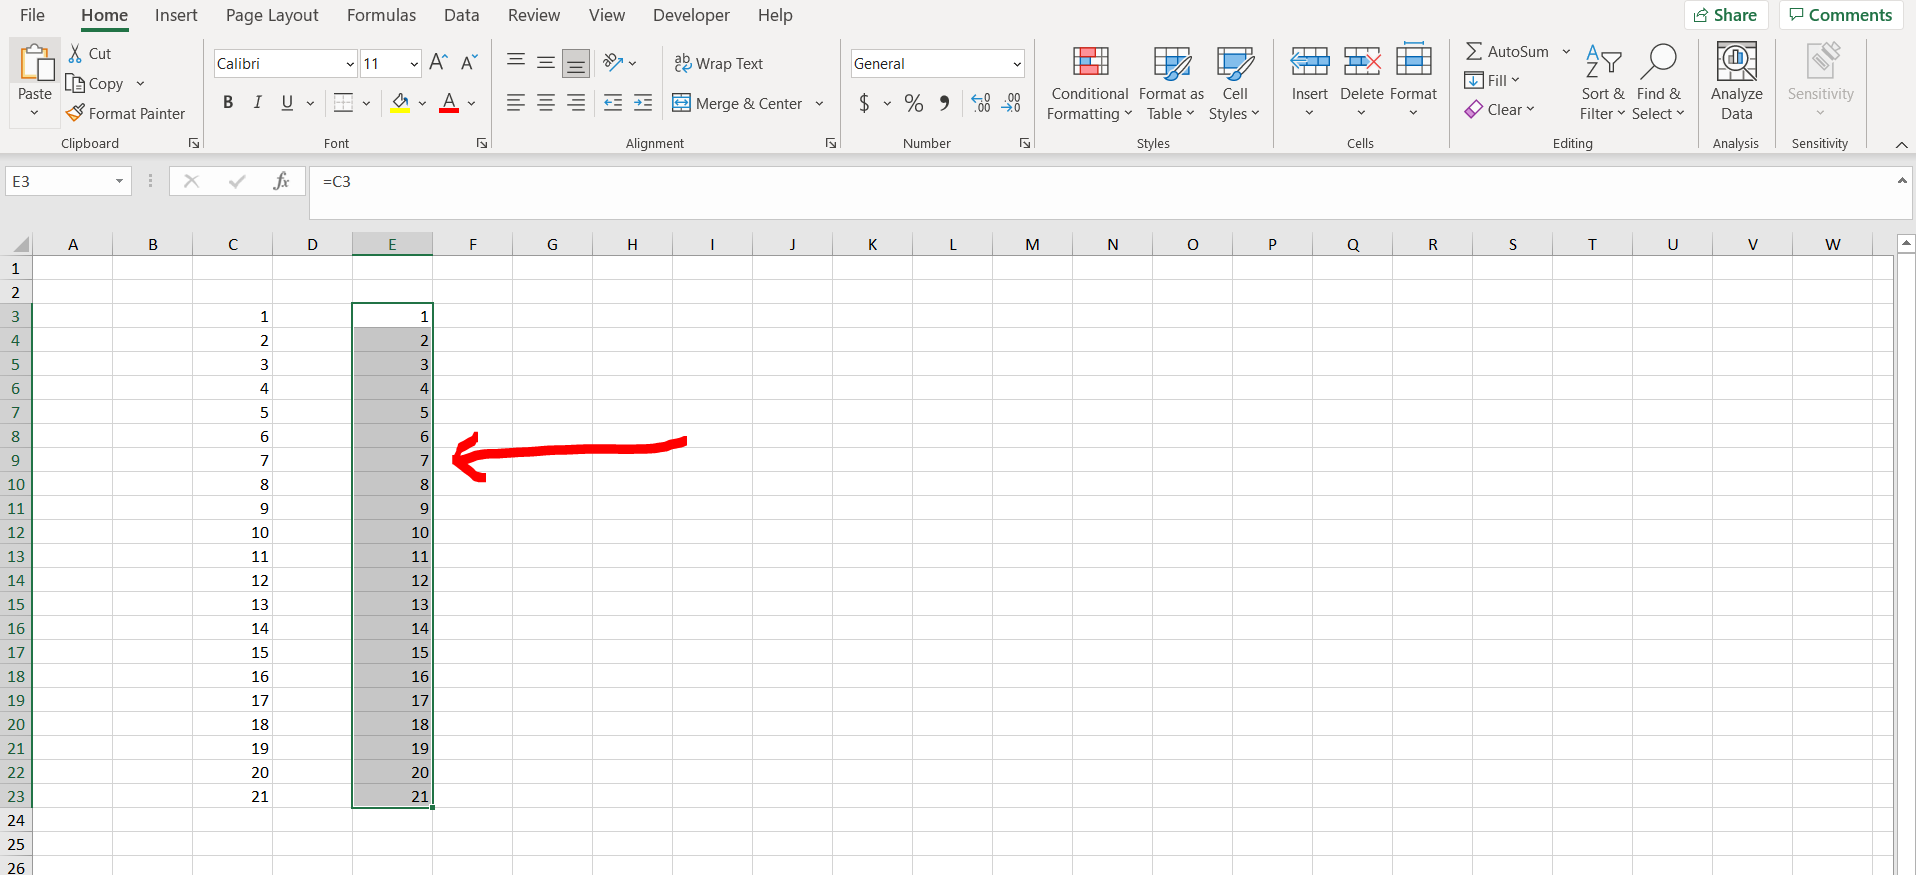The height and width of the screenshot is (875, 1916).
Task: Open Cell Styles gallery
Action: (x=1235, y=84)
